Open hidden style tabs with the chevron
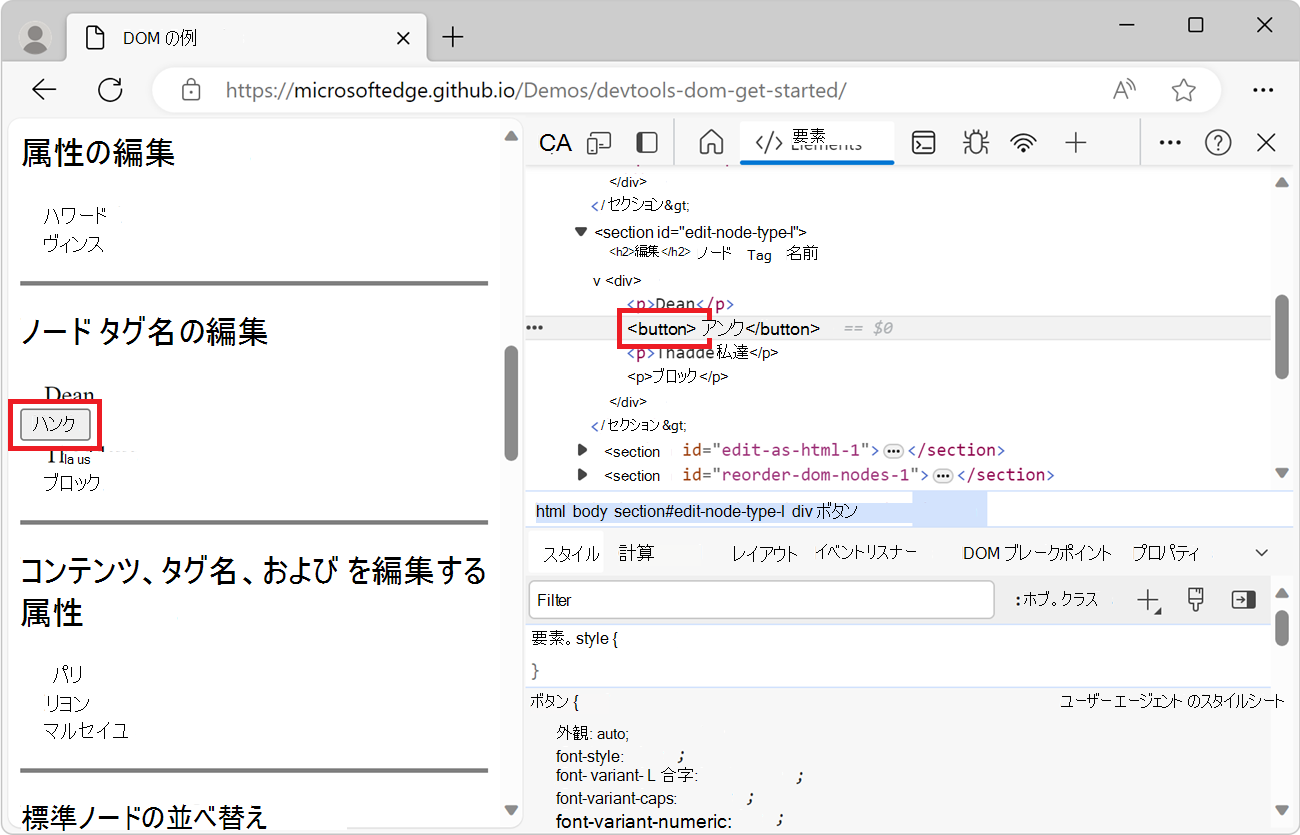 click(1259, 551)
